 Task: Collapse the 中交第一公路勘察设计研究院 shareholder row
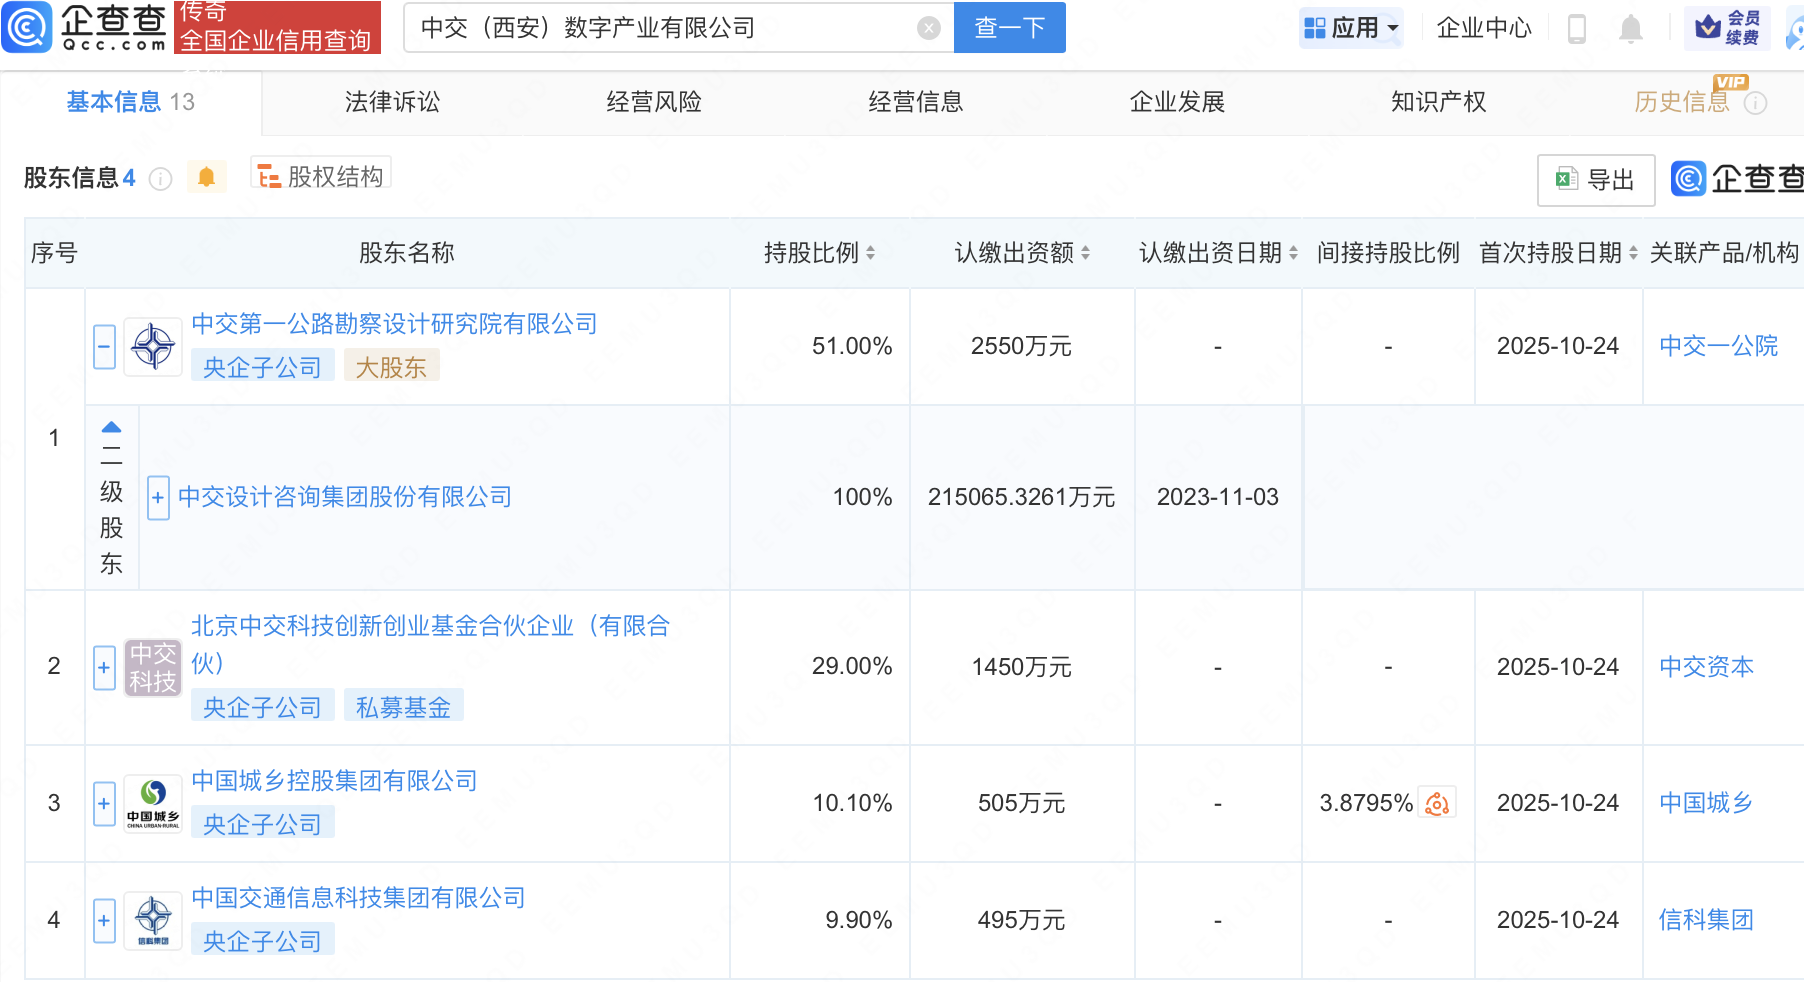coord(104,347)
